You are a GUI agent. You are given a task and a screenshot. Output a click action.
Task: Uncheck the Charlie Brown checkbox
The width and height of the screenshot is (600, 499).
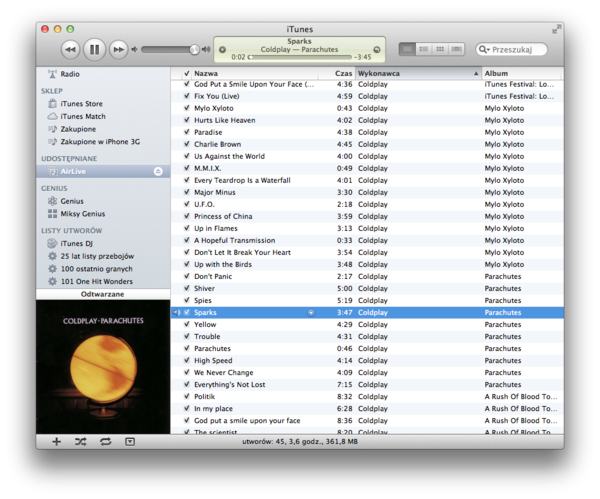186,144
